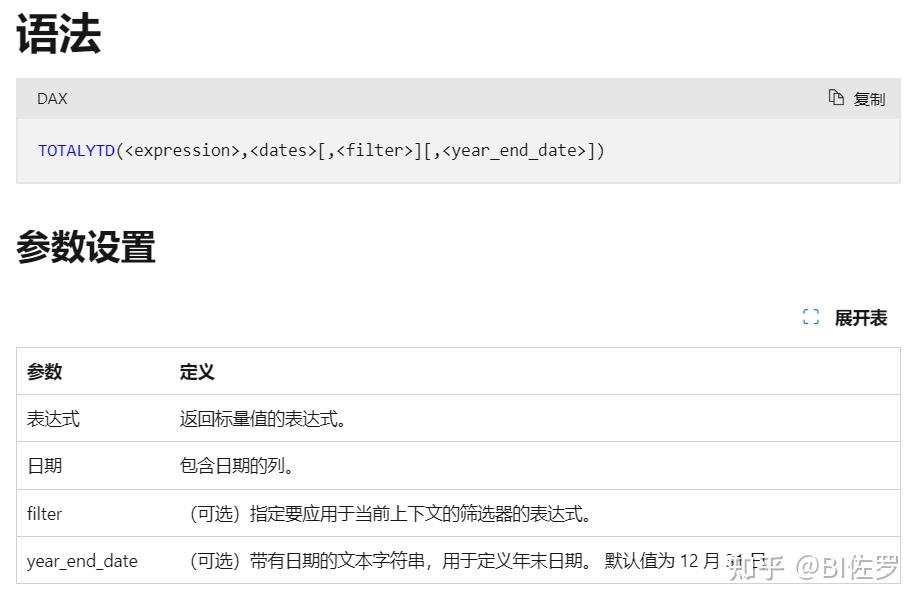Select the 定义 column header in the table
The width and height of the screenshot is (924, 606).
pyautogui.click(x=198, y=371)
